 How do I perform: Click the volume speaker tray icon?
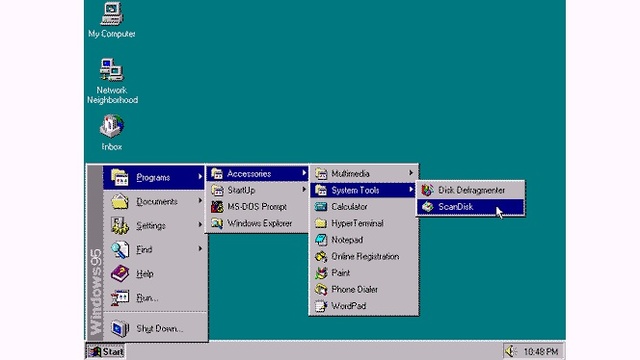coord(511,351)
